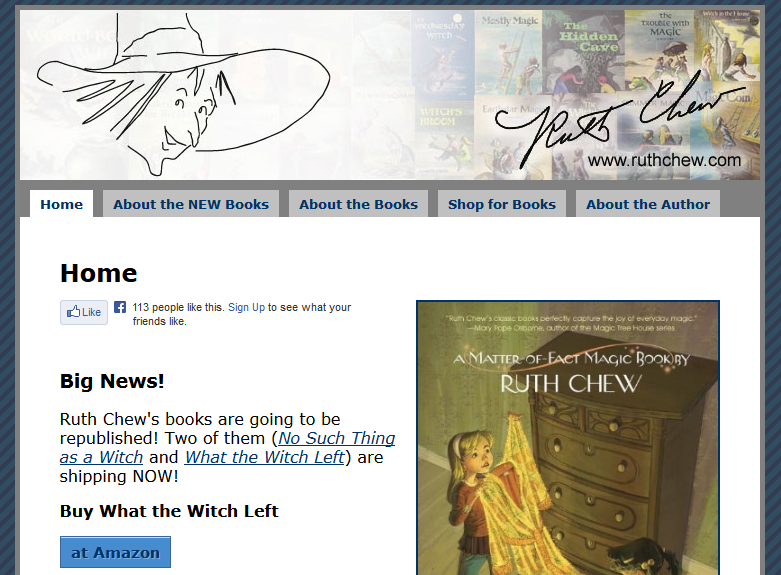Click the Facebook Like thumbs-up button

(84, 312)
